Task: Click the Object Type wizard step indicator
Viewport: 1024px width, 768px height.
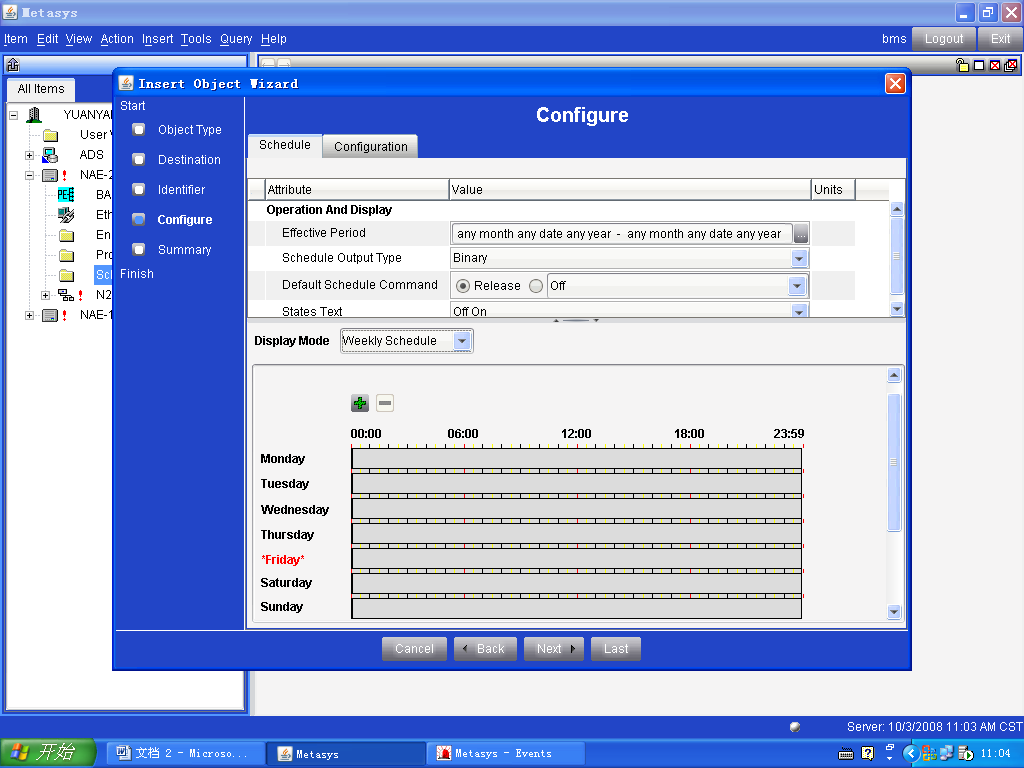Action: 139,130
